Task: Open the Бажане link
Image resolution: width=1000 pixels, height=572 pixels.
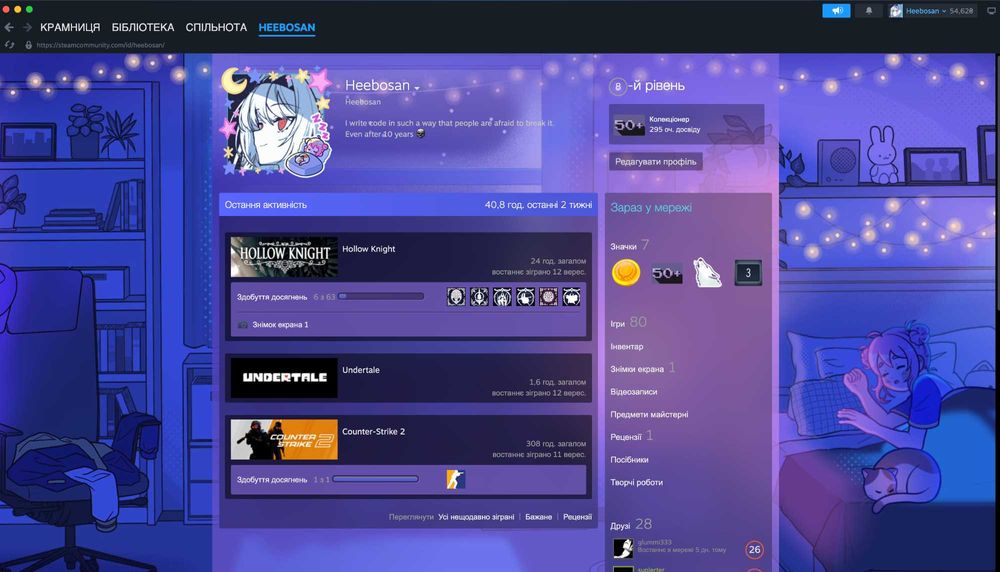Action: (x=538, y=517)
